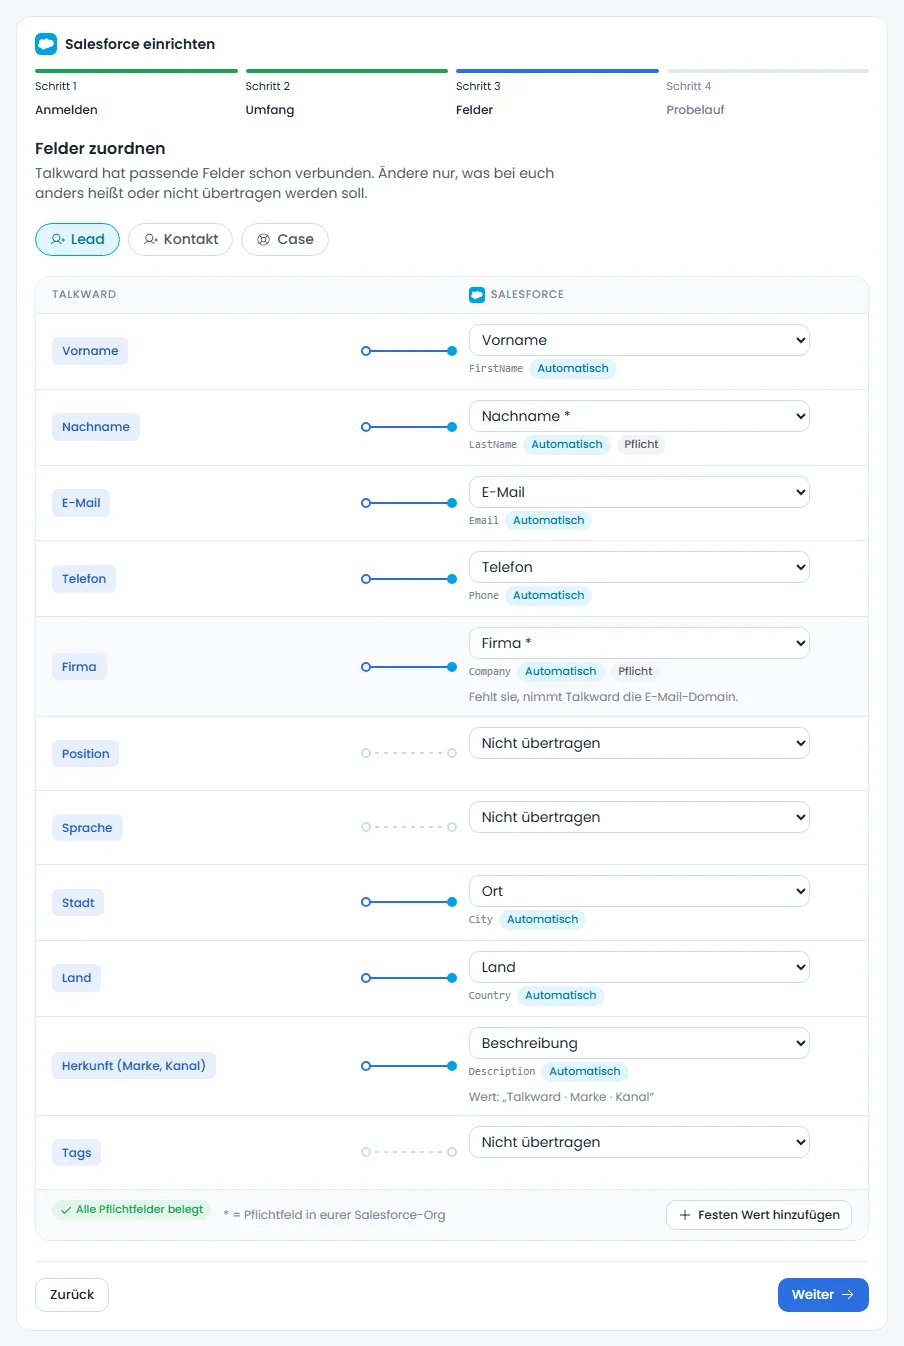Click the lifebuoy icon in the Case tab

pos(264,240)
